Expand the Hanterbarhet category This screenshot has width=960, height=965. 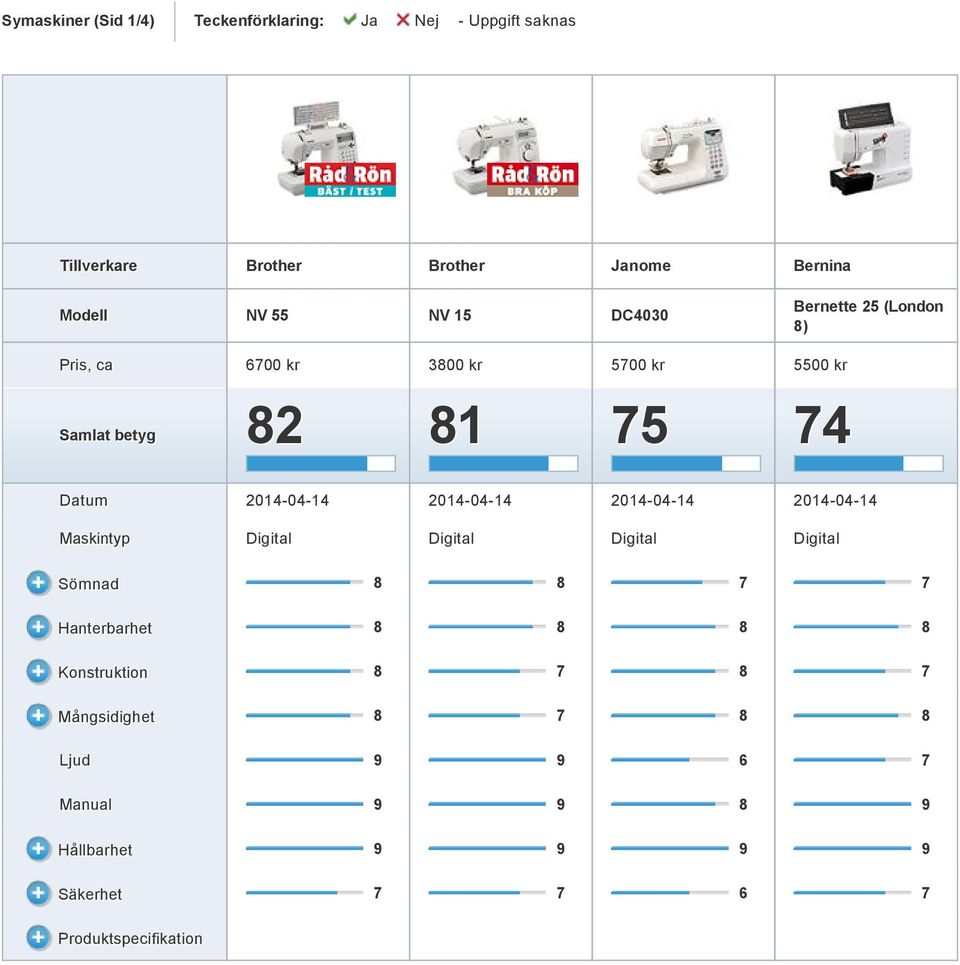tap(38, 627)
